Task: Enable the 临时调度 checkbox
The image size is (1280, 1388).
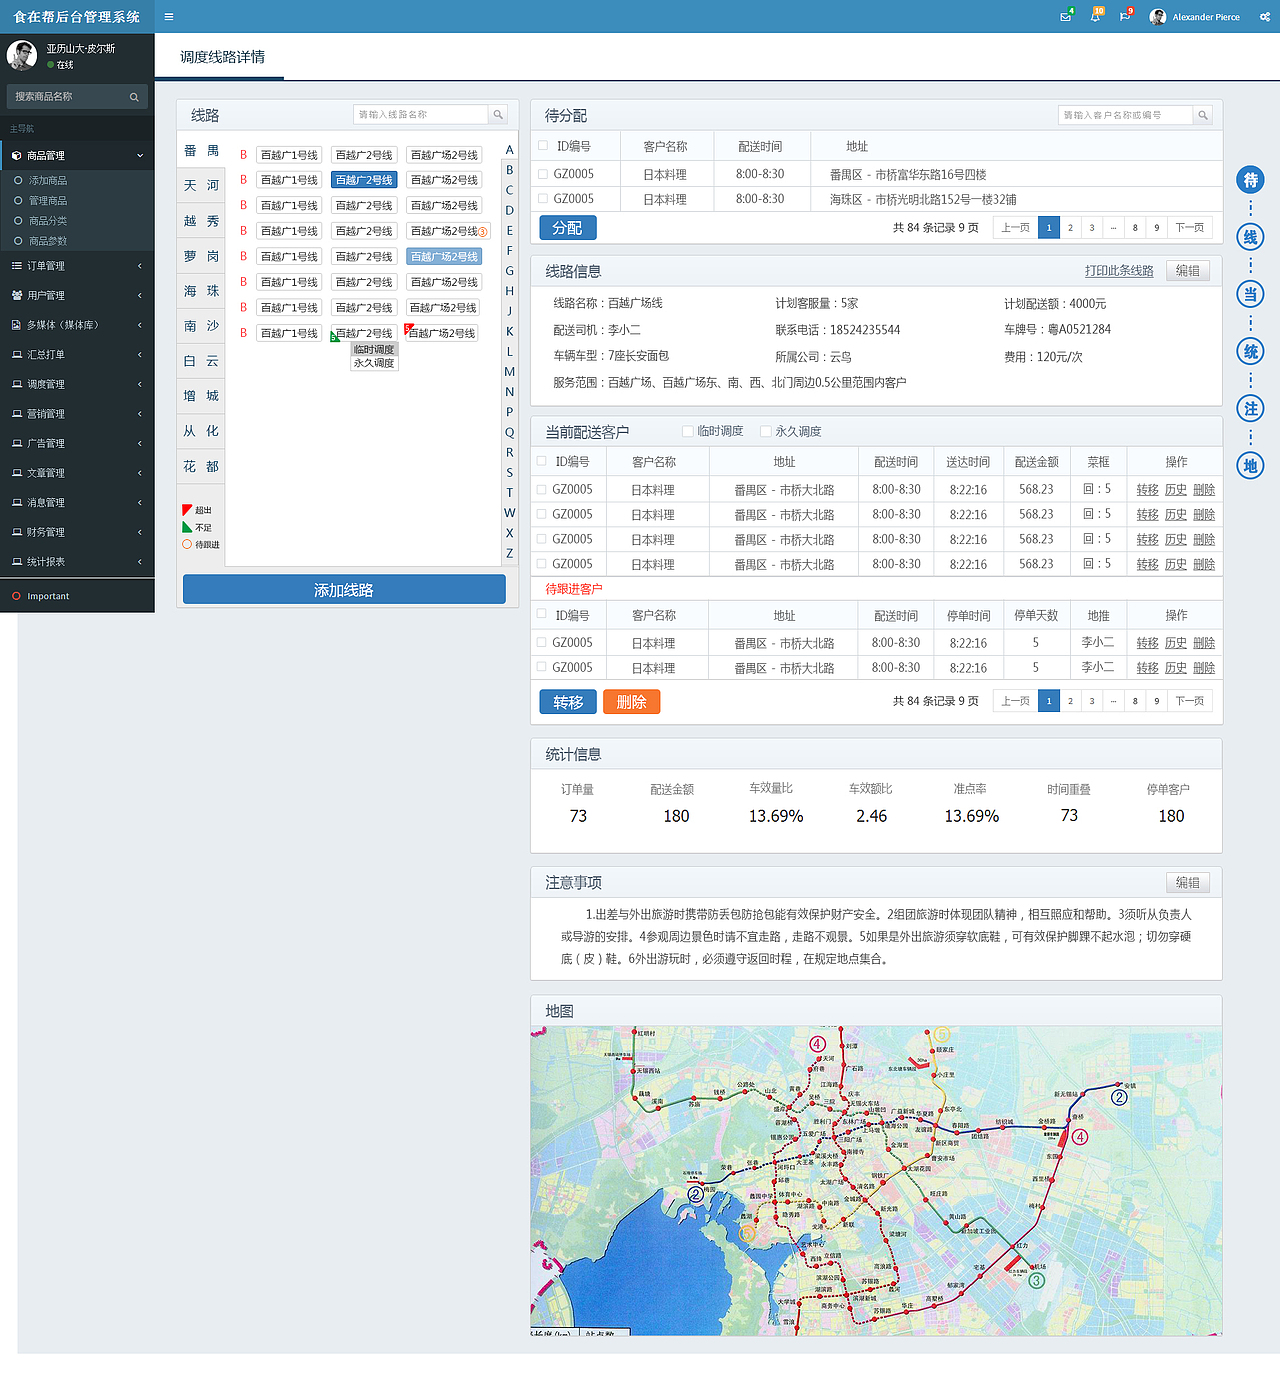Action: (x=687, y=431)
